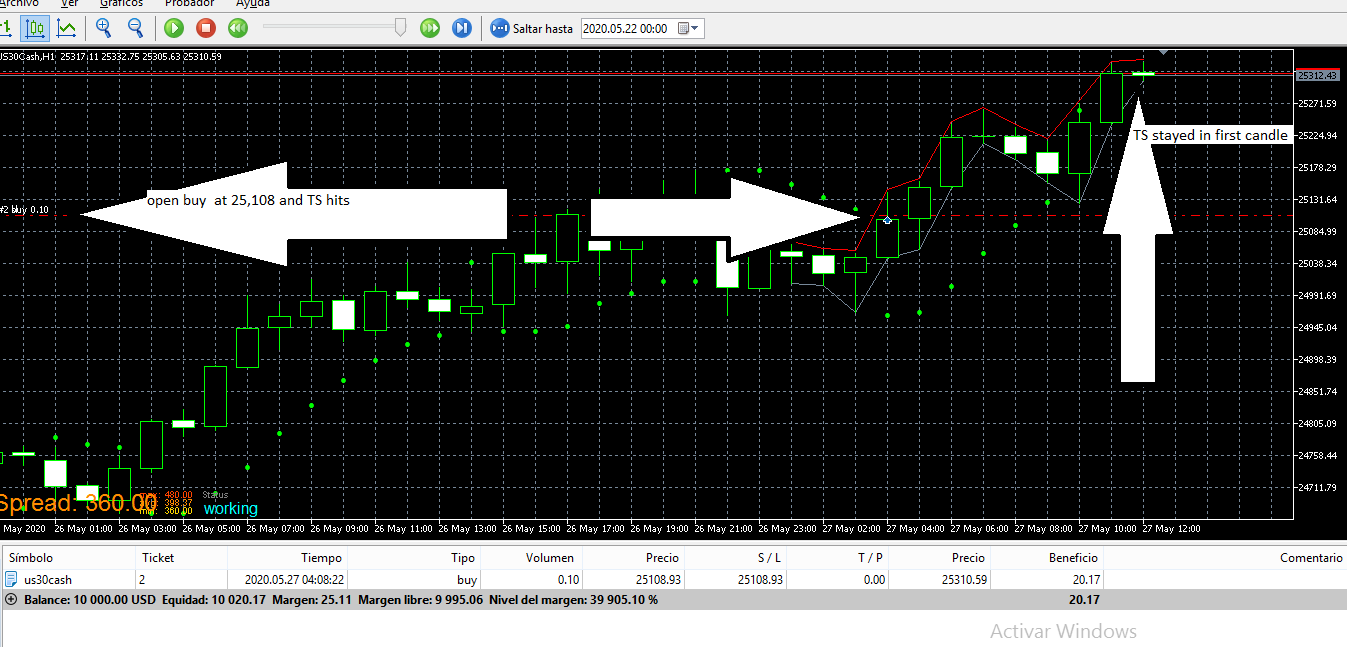Start the tester with green play button
Image resolution: width=1347 pixels, height=647 pixels.
pyautogui.click(x=174, y=28)
